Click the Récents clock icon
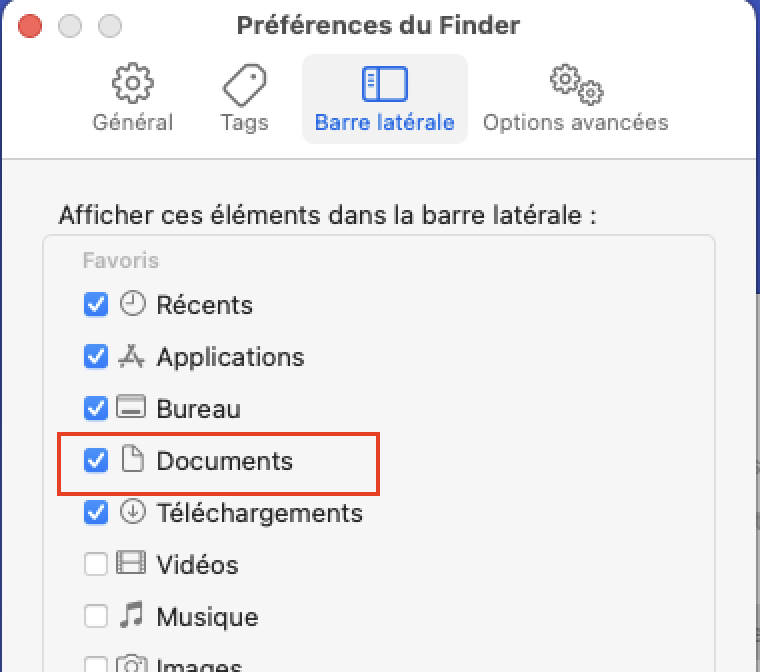Screen dimensions: 760x672 point(132,304)
